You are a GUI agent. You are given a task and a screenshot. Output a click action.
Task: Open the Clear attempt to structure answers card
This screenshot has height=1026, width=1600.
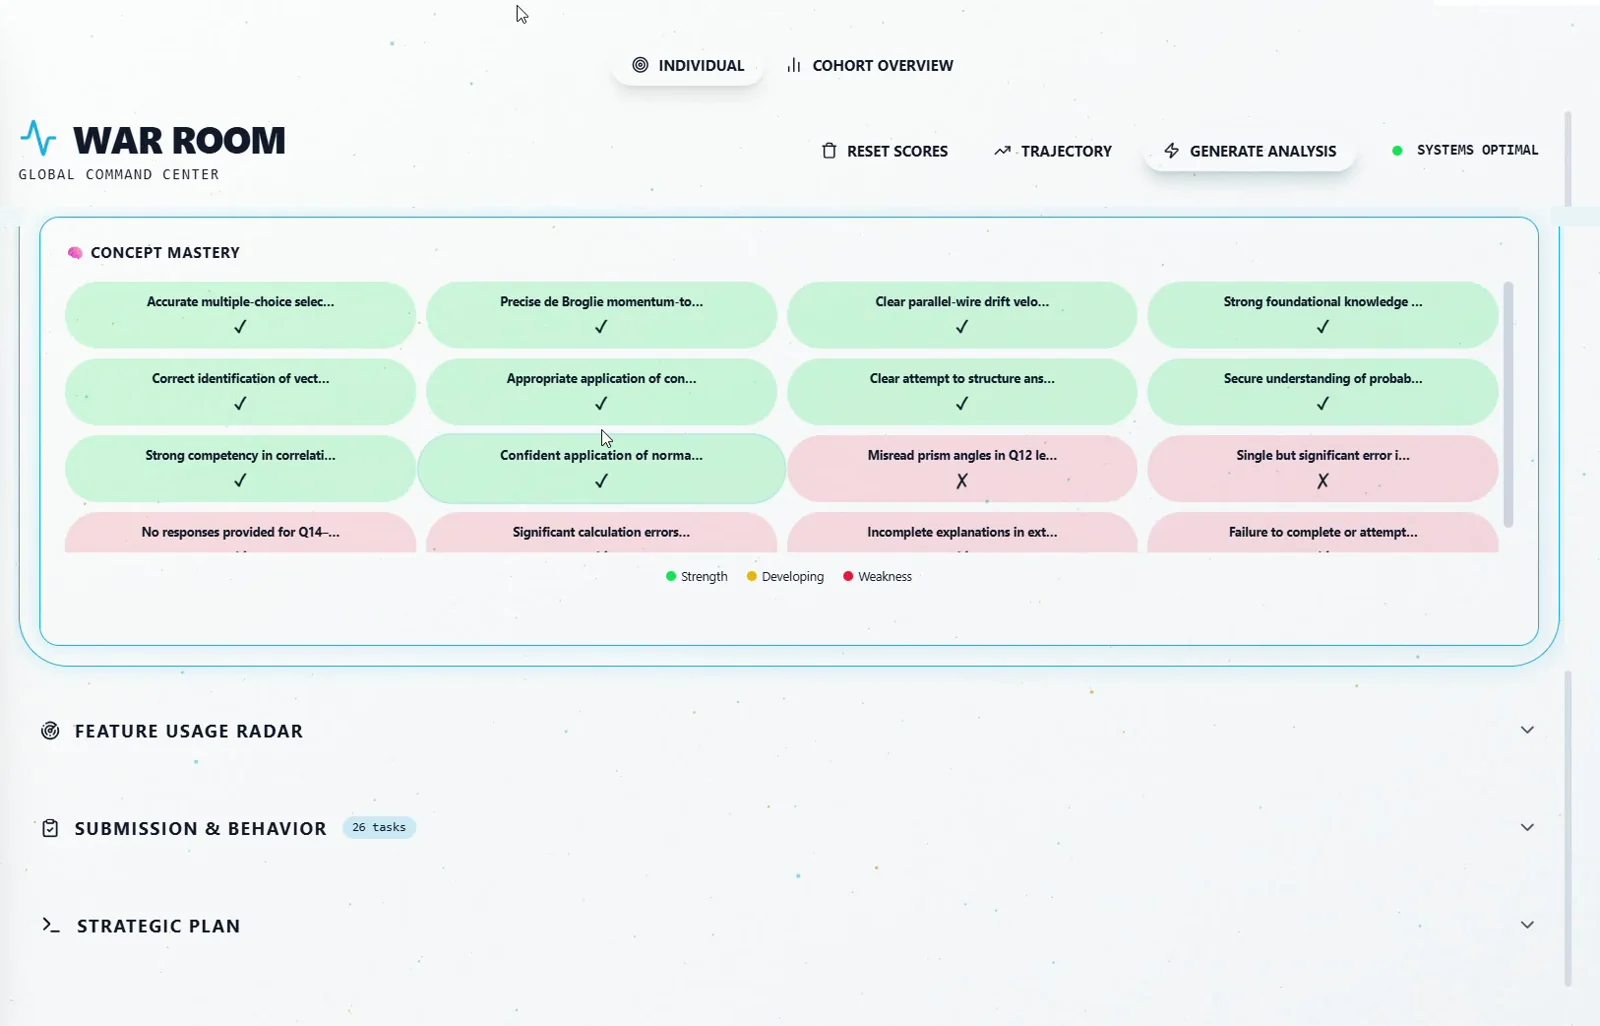[x=962, y=392]
